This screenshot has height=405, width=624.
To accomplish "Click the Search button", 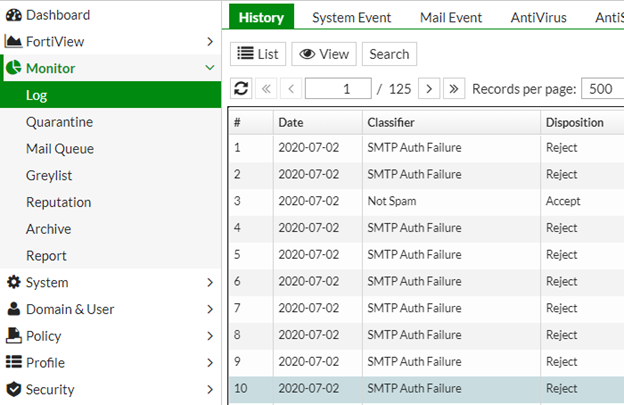I will [x=389, y=54].
